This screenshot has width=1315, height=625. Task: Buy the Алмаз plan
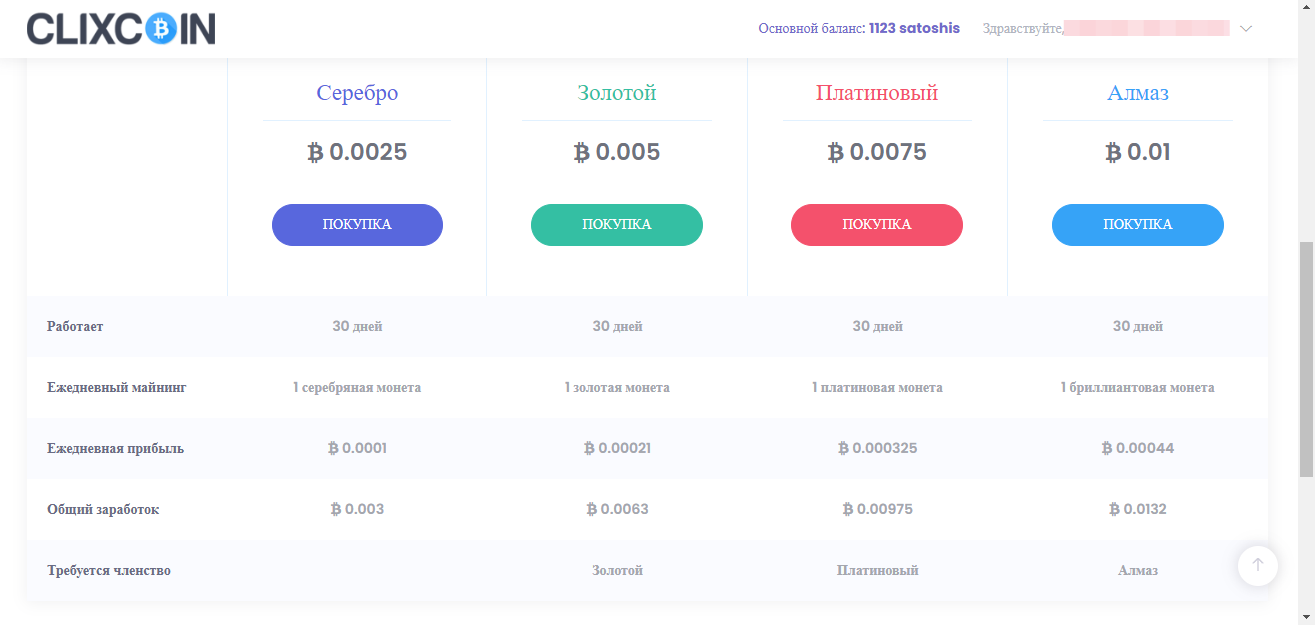click(x=1138, y=225)
